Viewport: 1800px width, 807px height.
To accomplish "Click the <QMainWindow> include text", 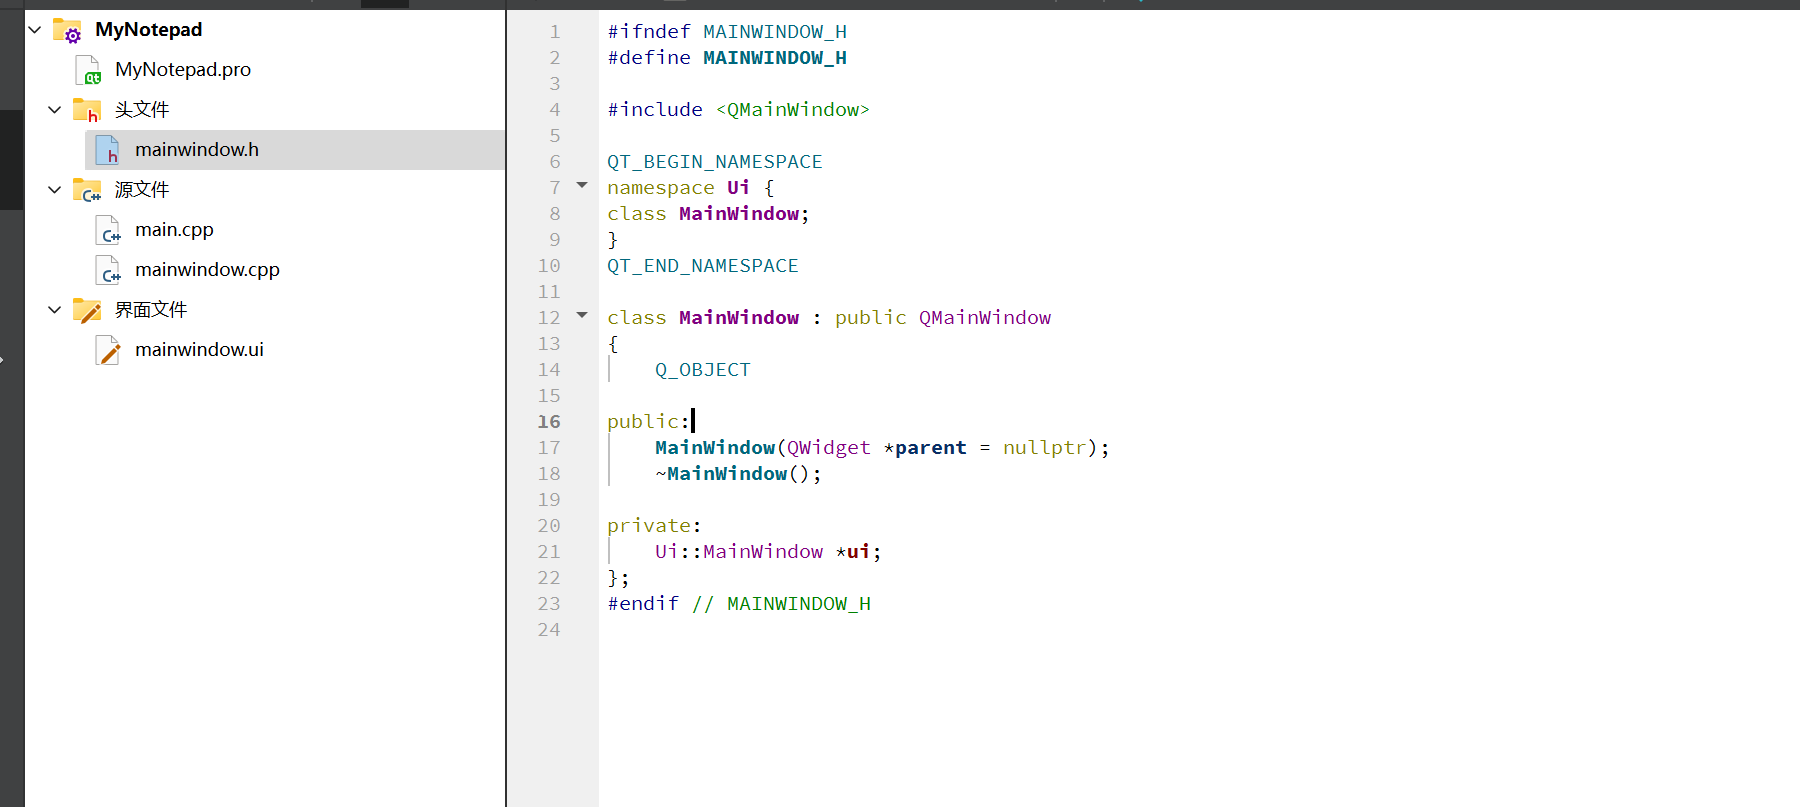I will pos(793,110).
